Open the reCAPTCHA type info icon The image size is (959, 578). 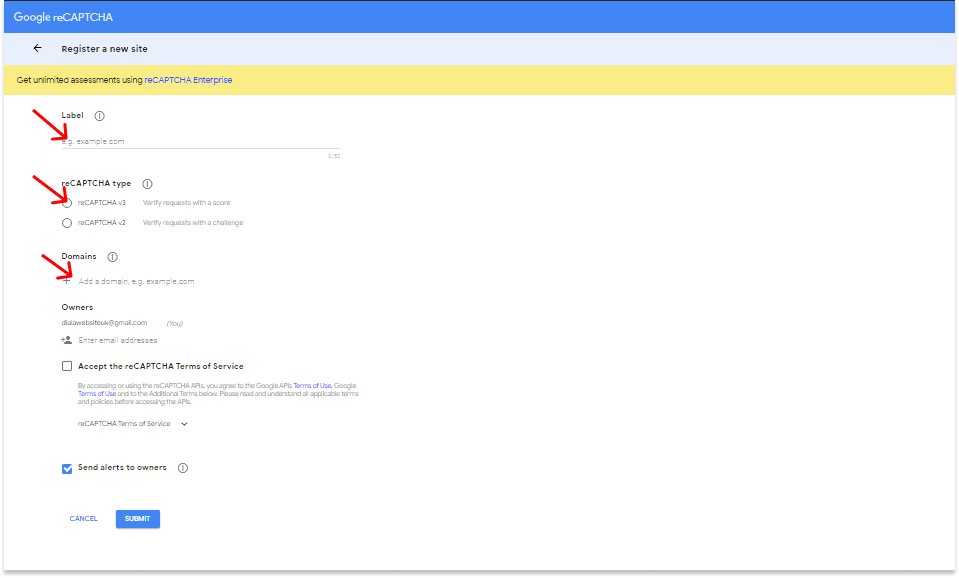click(x=147, y=183)
